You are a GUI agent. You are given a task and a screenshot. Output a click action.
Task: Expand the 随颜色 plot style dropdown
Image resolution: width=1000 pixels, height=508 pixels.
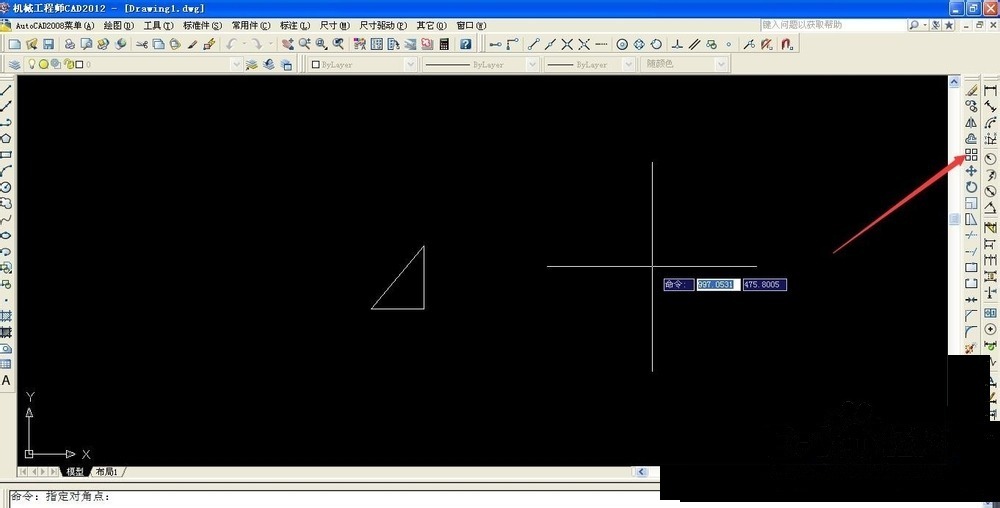click(x=686, y=64)
